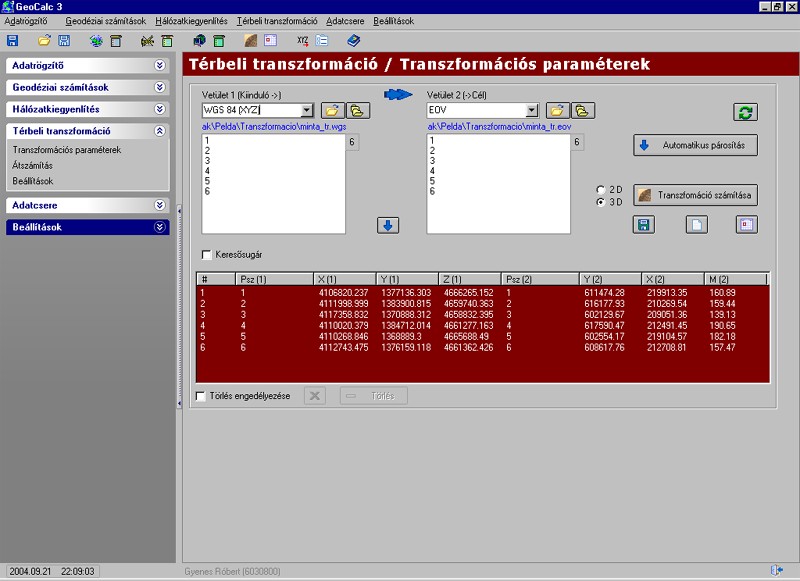Click the minta_tr.eov file path
The width and height of the screenshot is (800, 581).
coord(499,127)
